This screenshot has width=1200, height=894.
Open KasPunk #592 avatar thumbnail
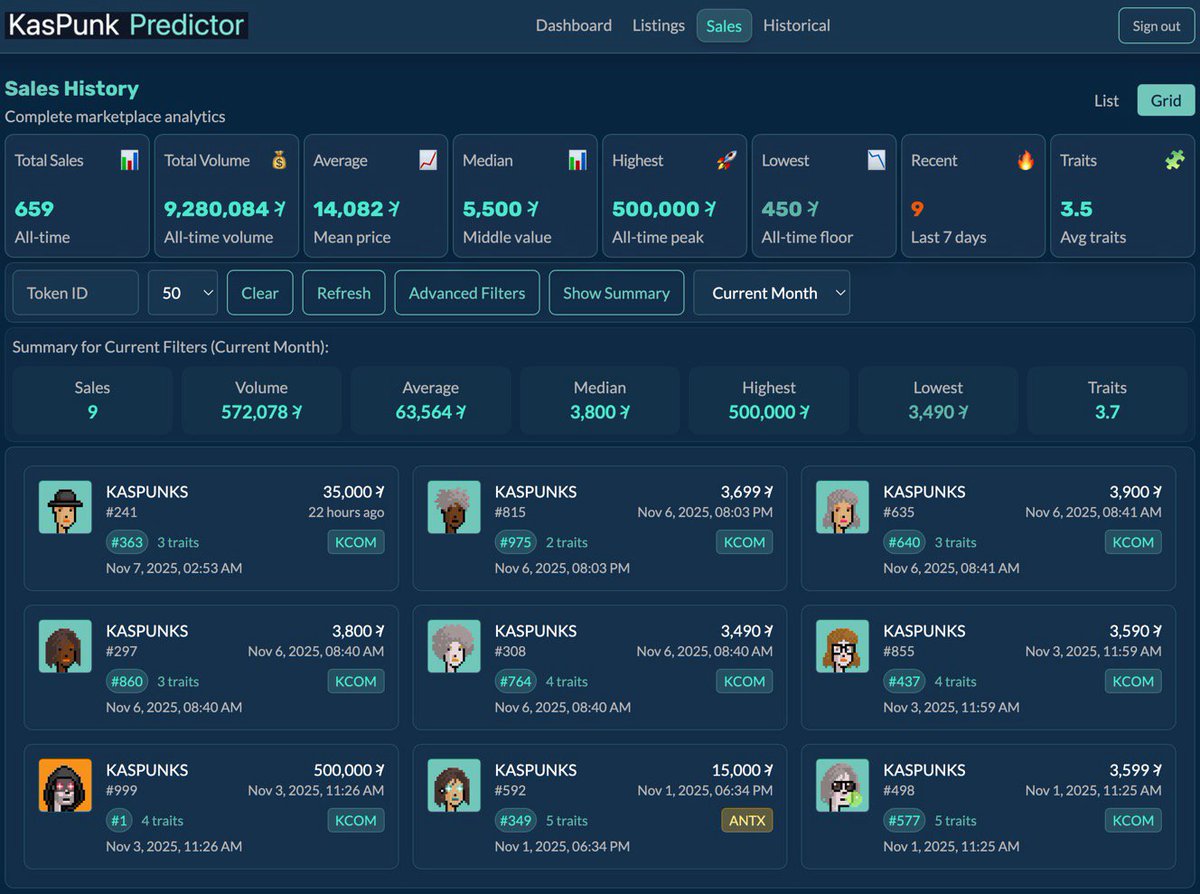point(454,785)
